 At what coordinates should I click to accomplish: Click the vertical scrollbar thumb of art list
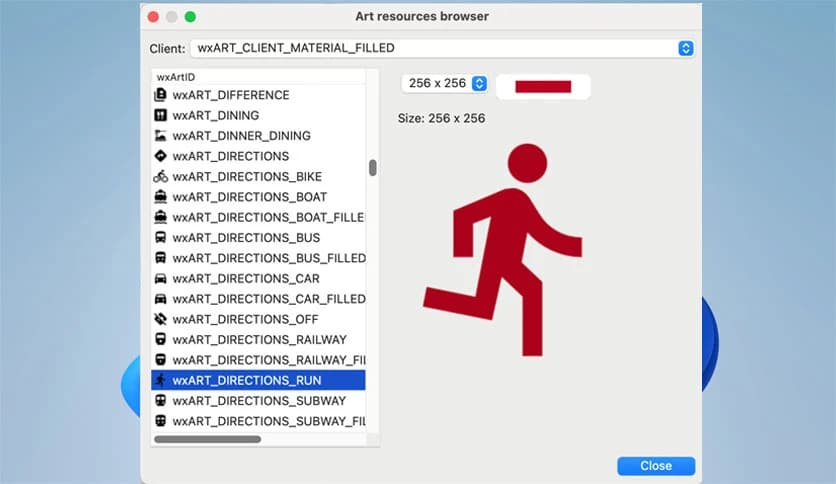tap(373, 168)
